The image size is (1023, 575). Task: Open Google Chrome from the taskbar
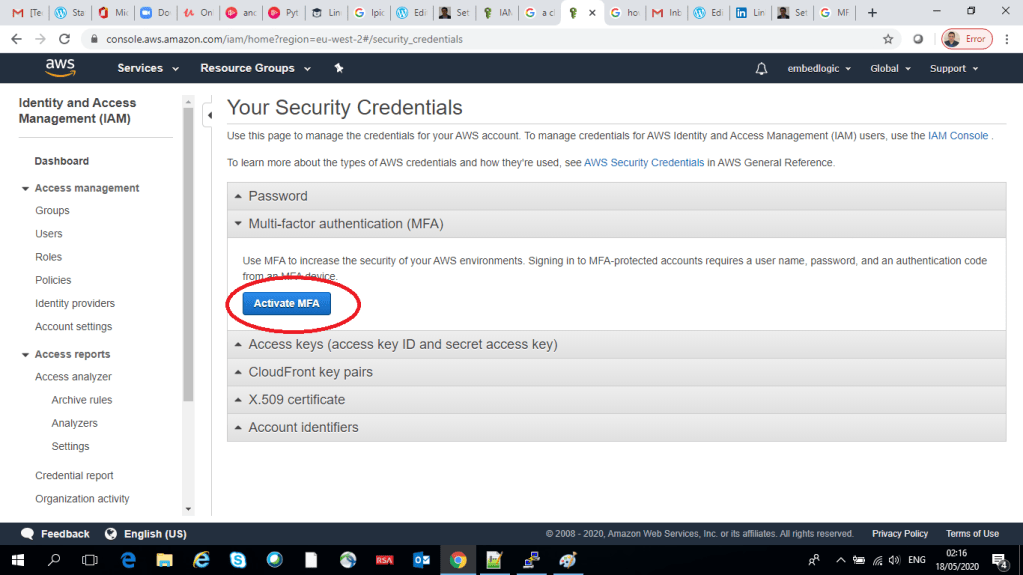pos(457,560)
